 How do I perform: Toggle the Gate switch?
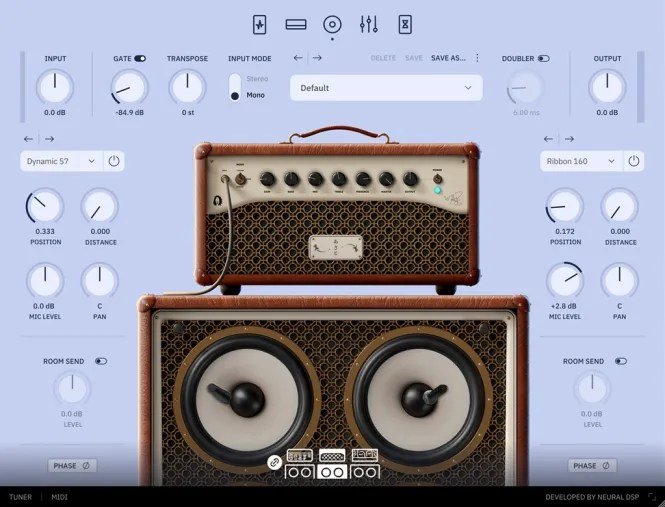pyautogui.click(x=140, y=59)
